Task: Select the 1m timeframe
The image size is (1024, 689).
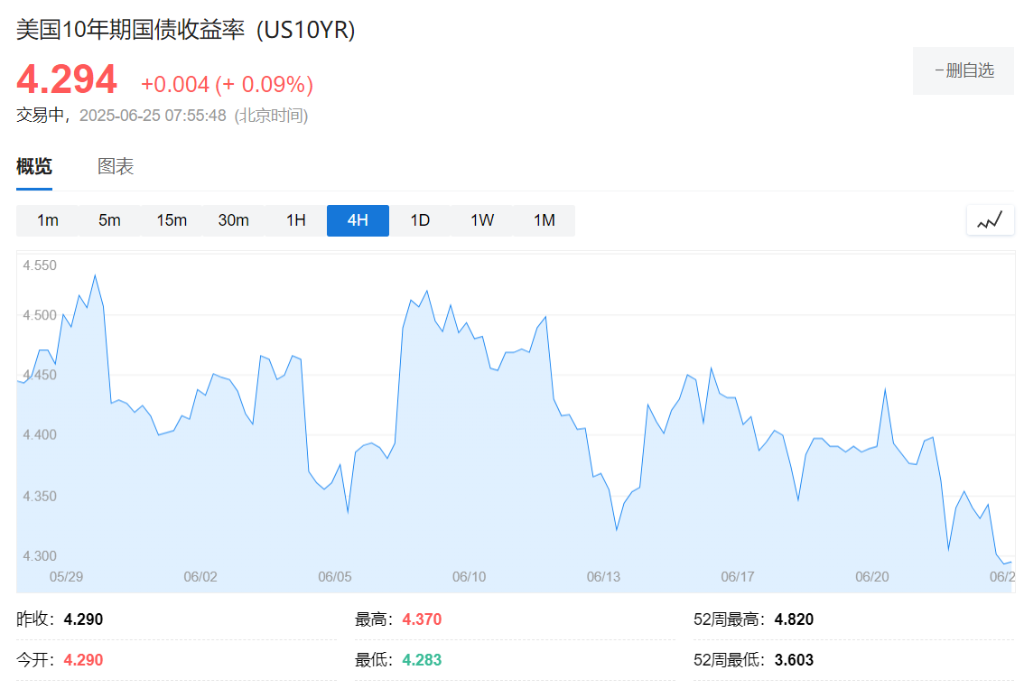Action: [x=48, y=220]
